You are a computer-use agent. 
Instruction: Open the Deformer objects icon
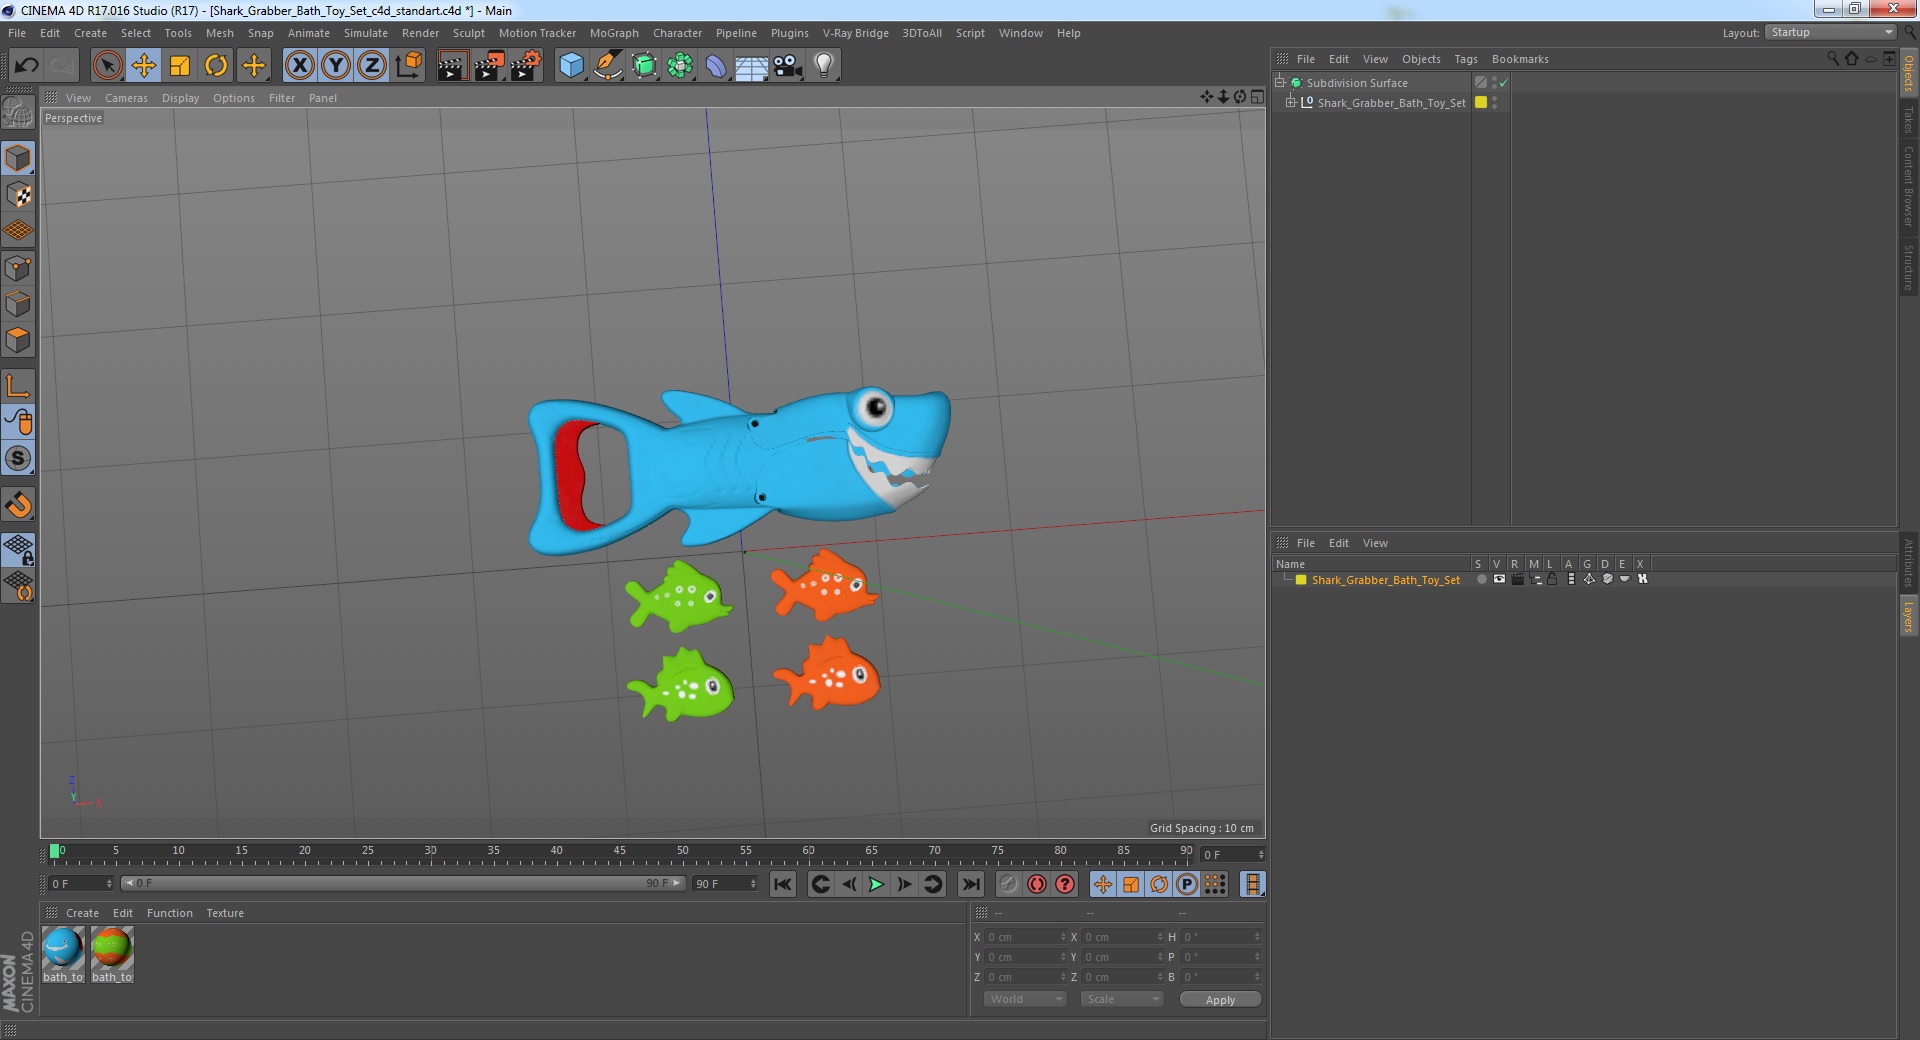click(x=716, y=66)
